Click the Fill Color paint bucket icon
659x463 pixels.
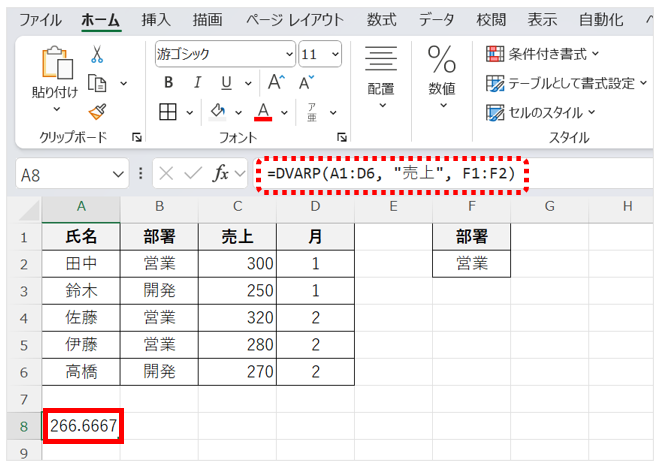tap(217, 111)
